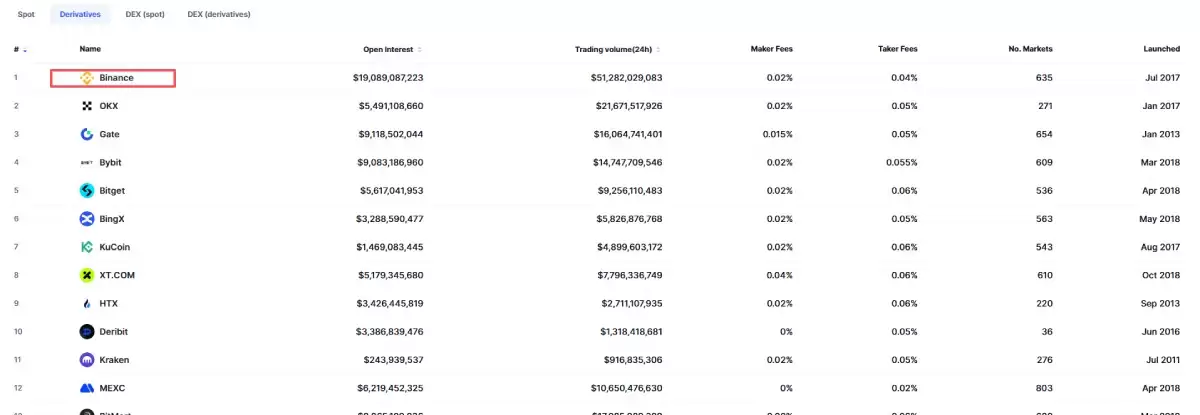Open the Bitget exchange link
Image resolution: width=1200 pixels, height=415 pixels.
(112, 190)
